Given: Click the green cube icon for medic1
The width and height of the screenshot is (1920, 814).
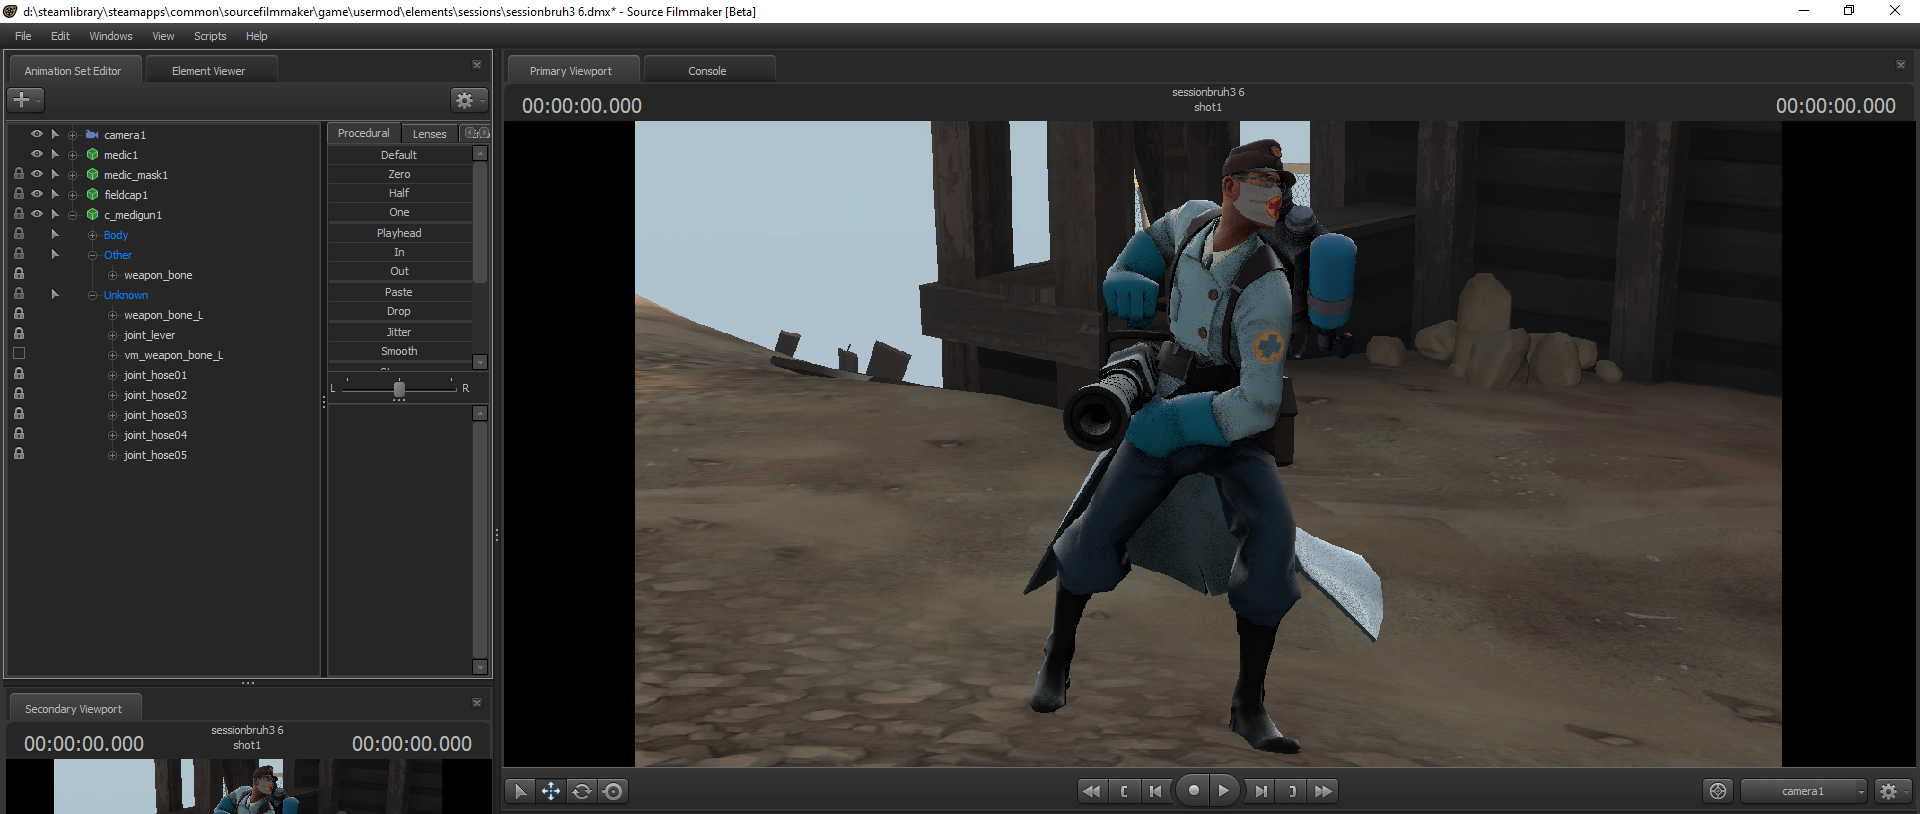Looking at the screenshot, I should [x=92, y=155].
